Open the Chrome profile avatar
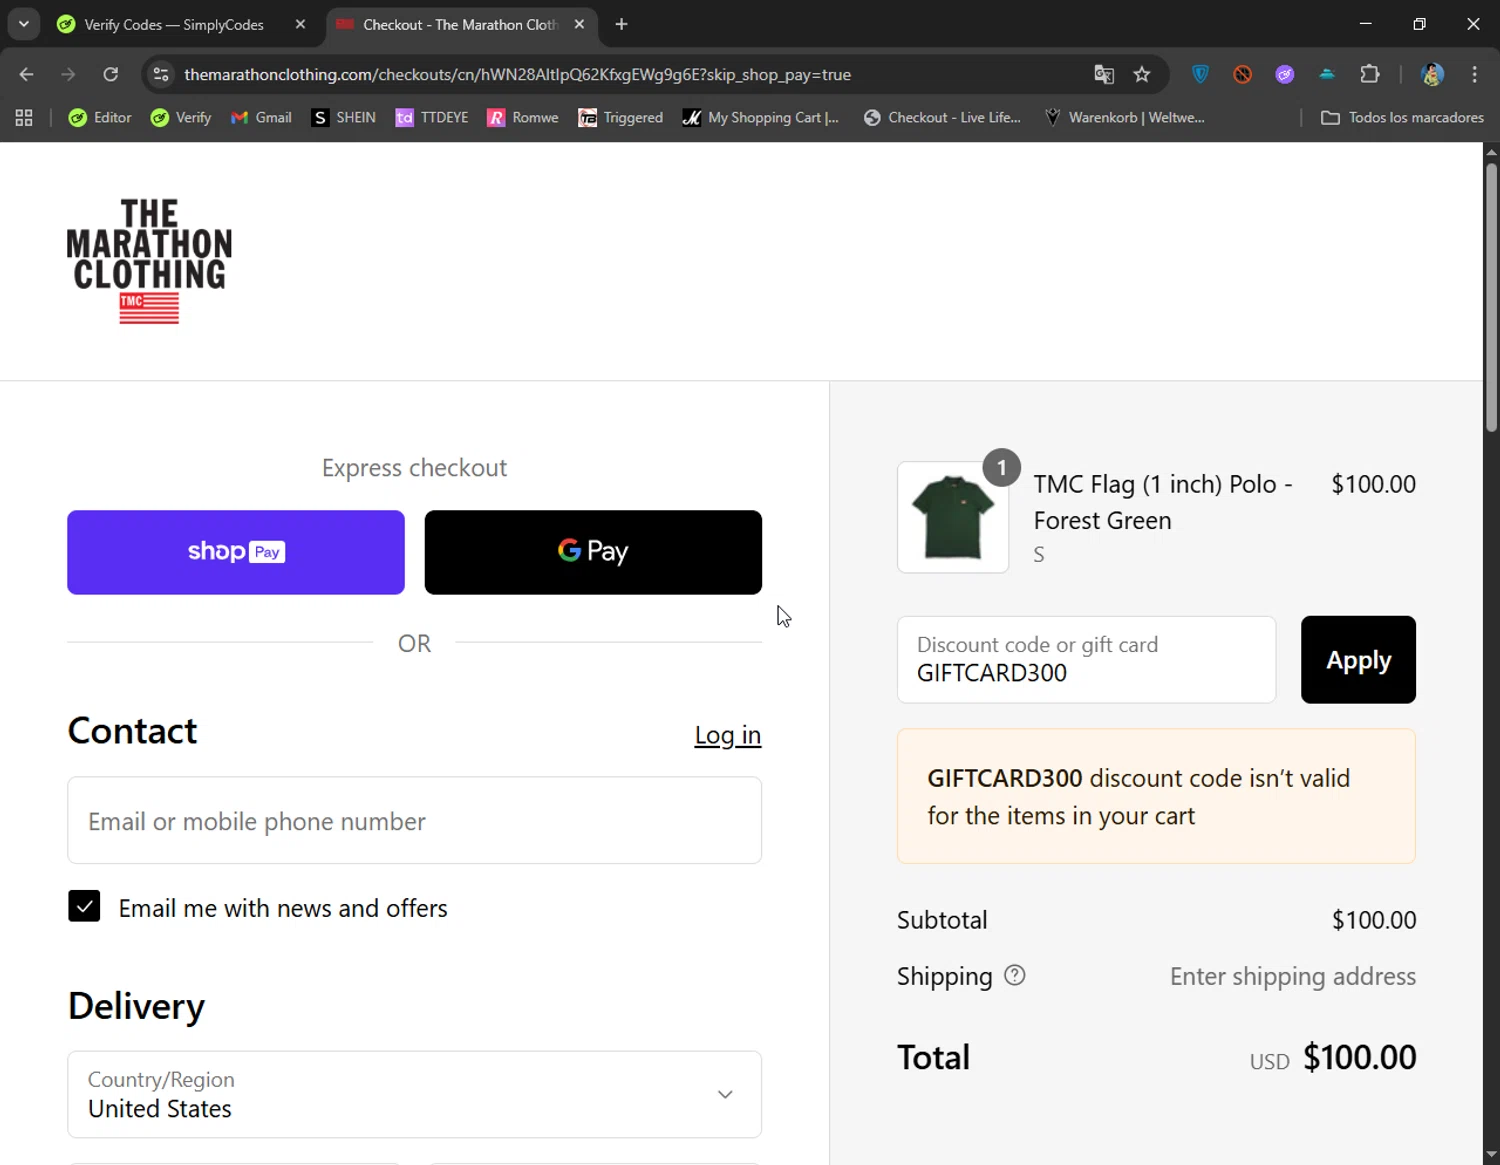 [1432, 74]
